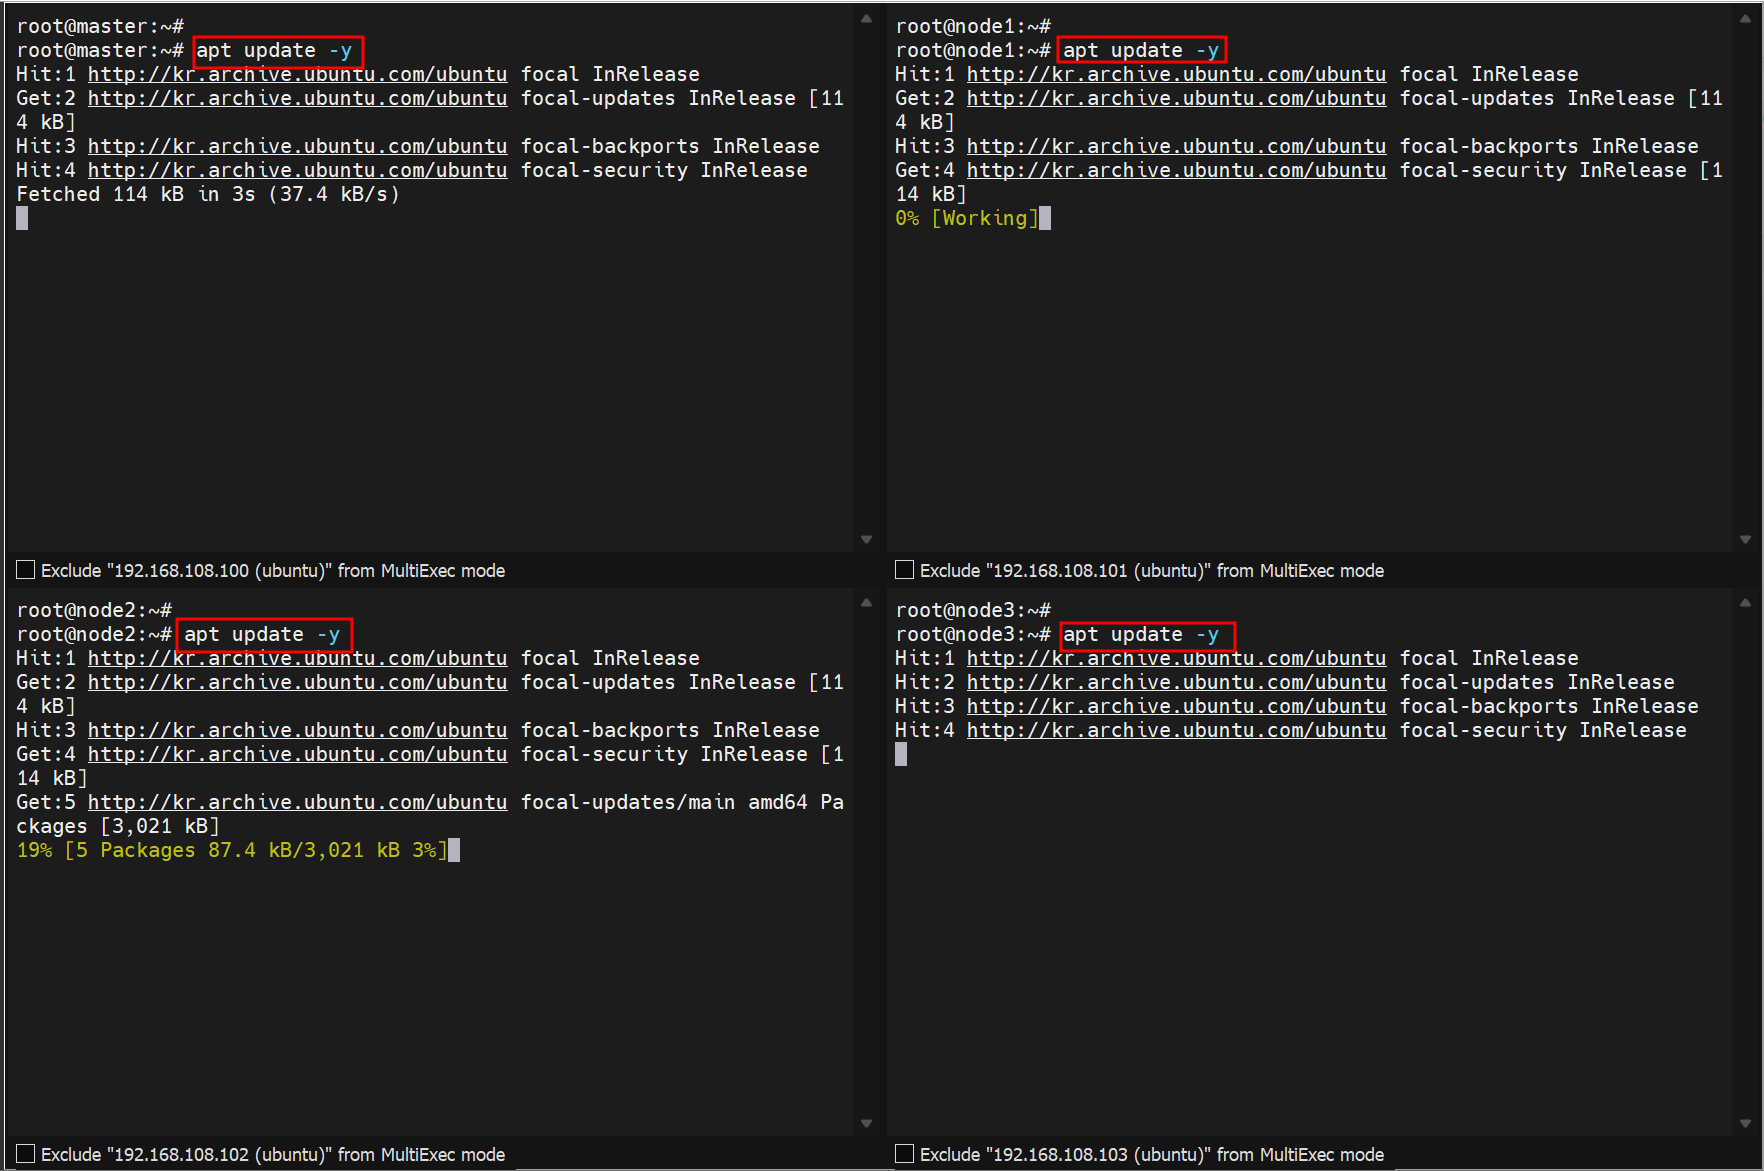Check Exclude 192.168.108.102 from MultiExec mode
The image size is (1764, 1171).
click(x=26, y=1154)
